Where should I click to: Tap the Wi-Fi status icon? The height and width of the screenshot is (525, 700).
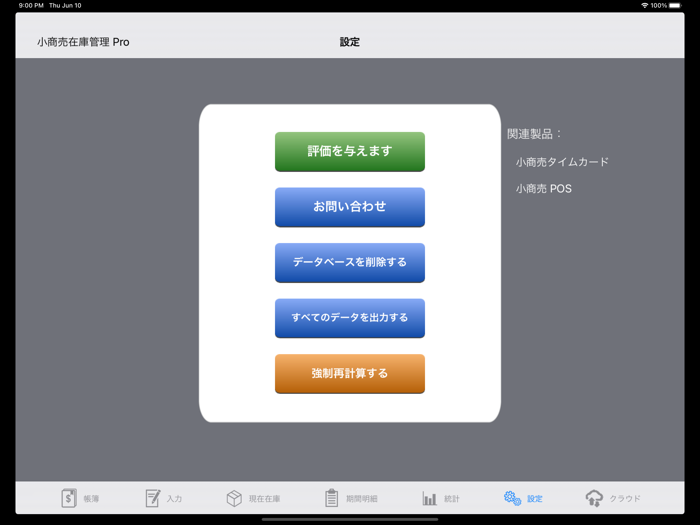[644, 5]
